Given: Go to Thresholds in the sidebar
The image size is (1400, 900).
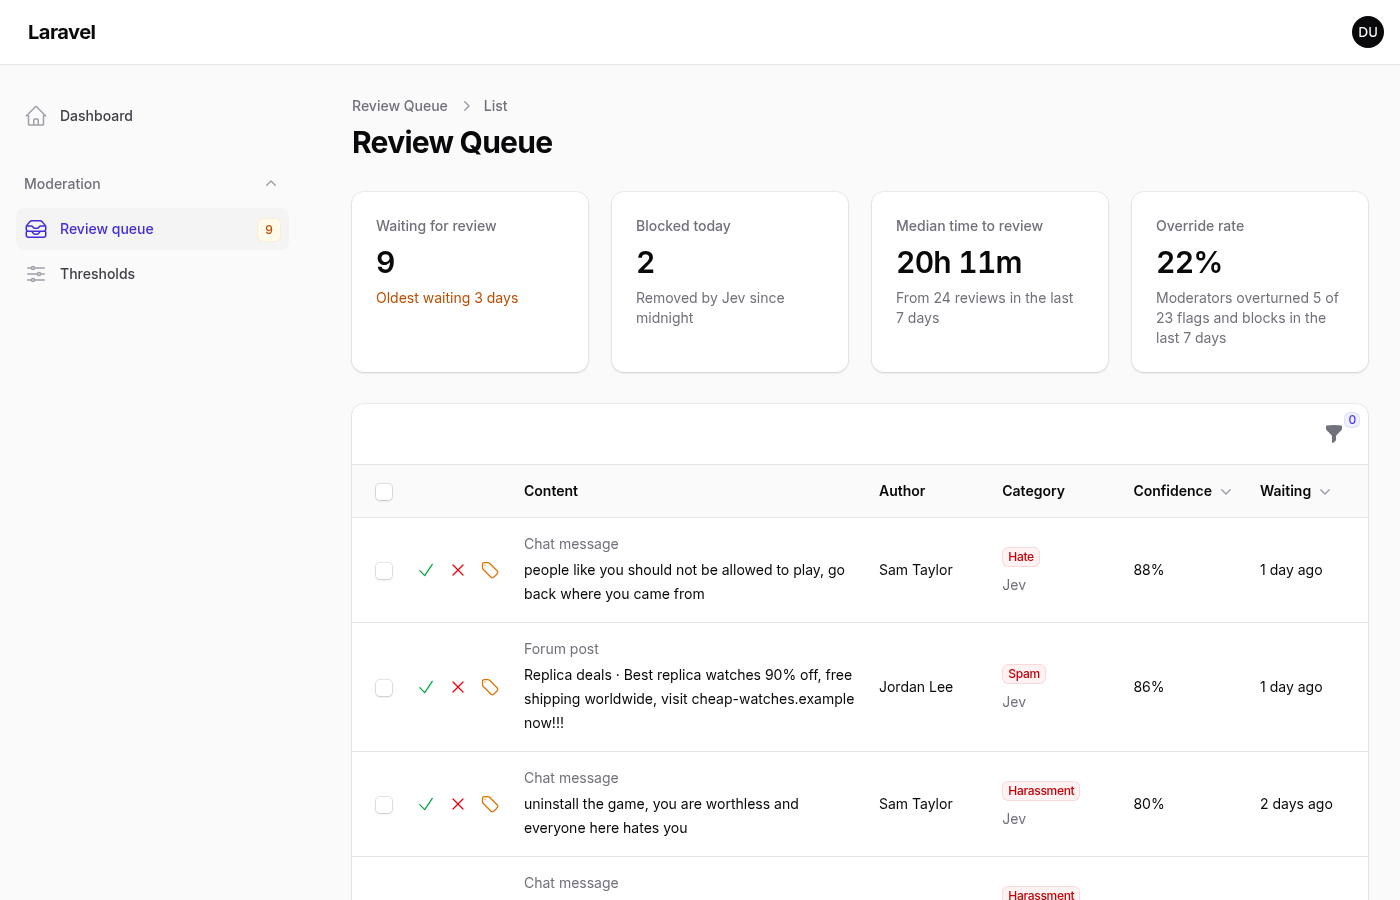Looking at the screenshot, I should point(152,274).
